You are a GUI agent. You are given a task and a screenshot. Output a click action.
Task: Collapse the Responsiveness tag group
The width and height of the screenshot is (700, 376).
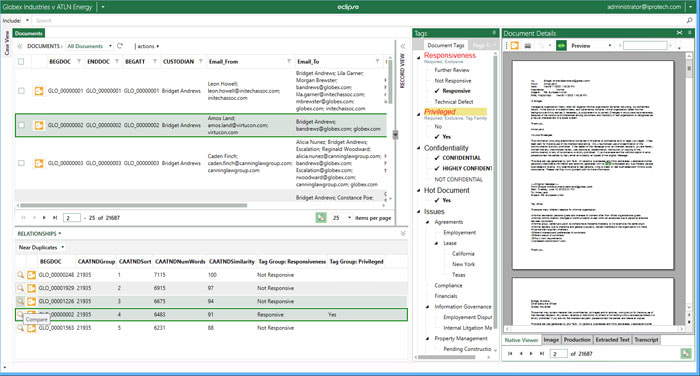click(419, 57)
